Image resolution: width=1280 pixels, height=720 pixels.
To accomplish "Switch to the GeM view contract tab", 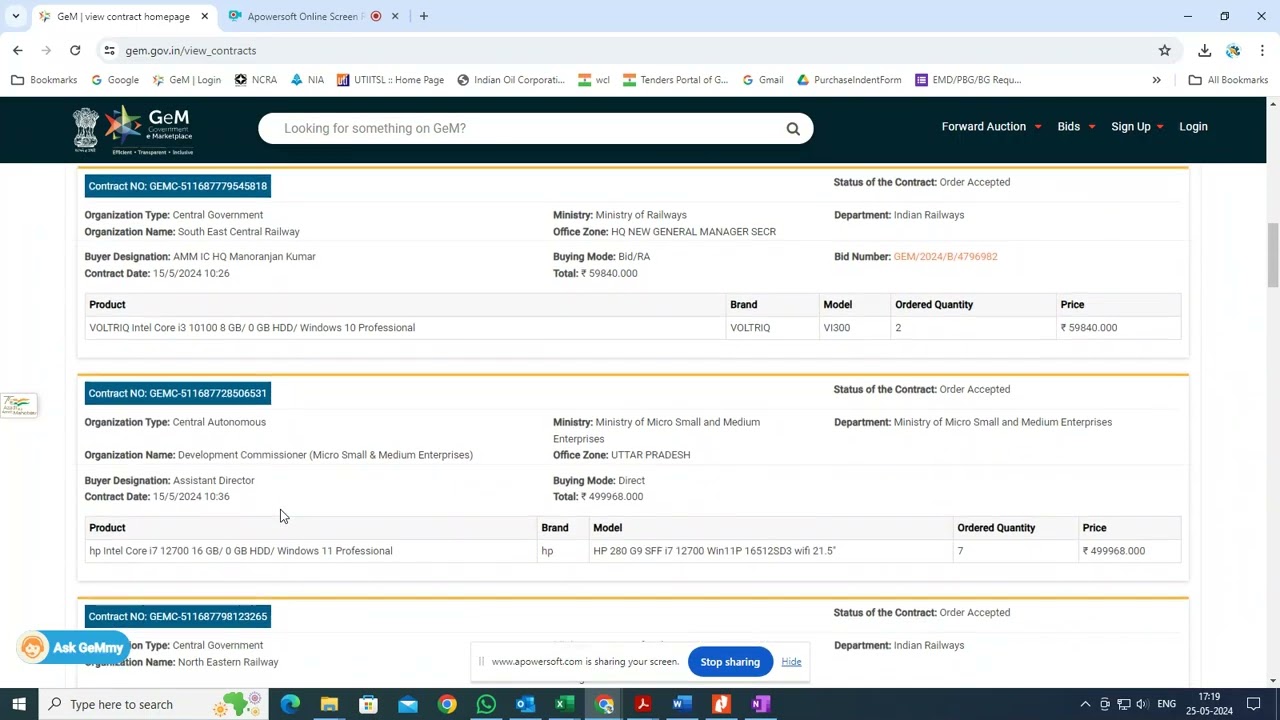I will point(121,16).
